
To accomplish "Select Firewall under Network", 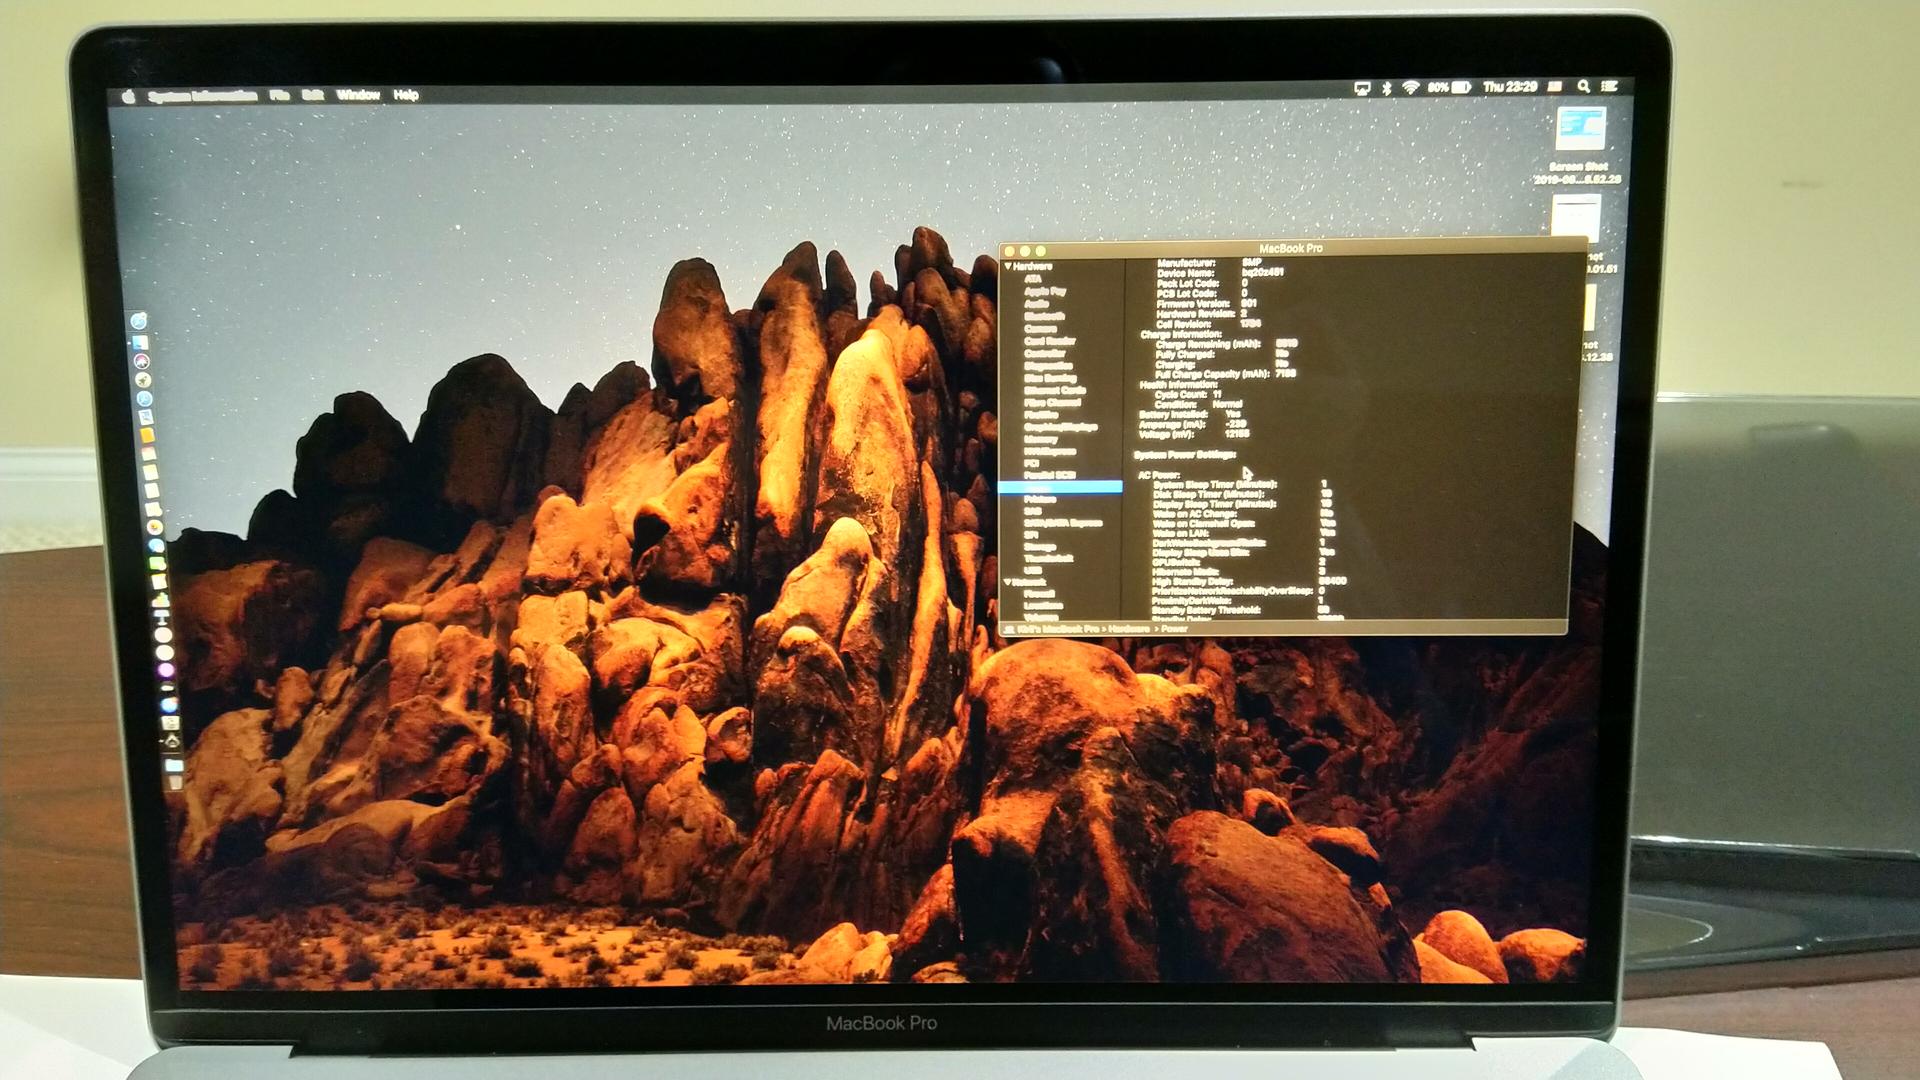I will click(1040, 594).
